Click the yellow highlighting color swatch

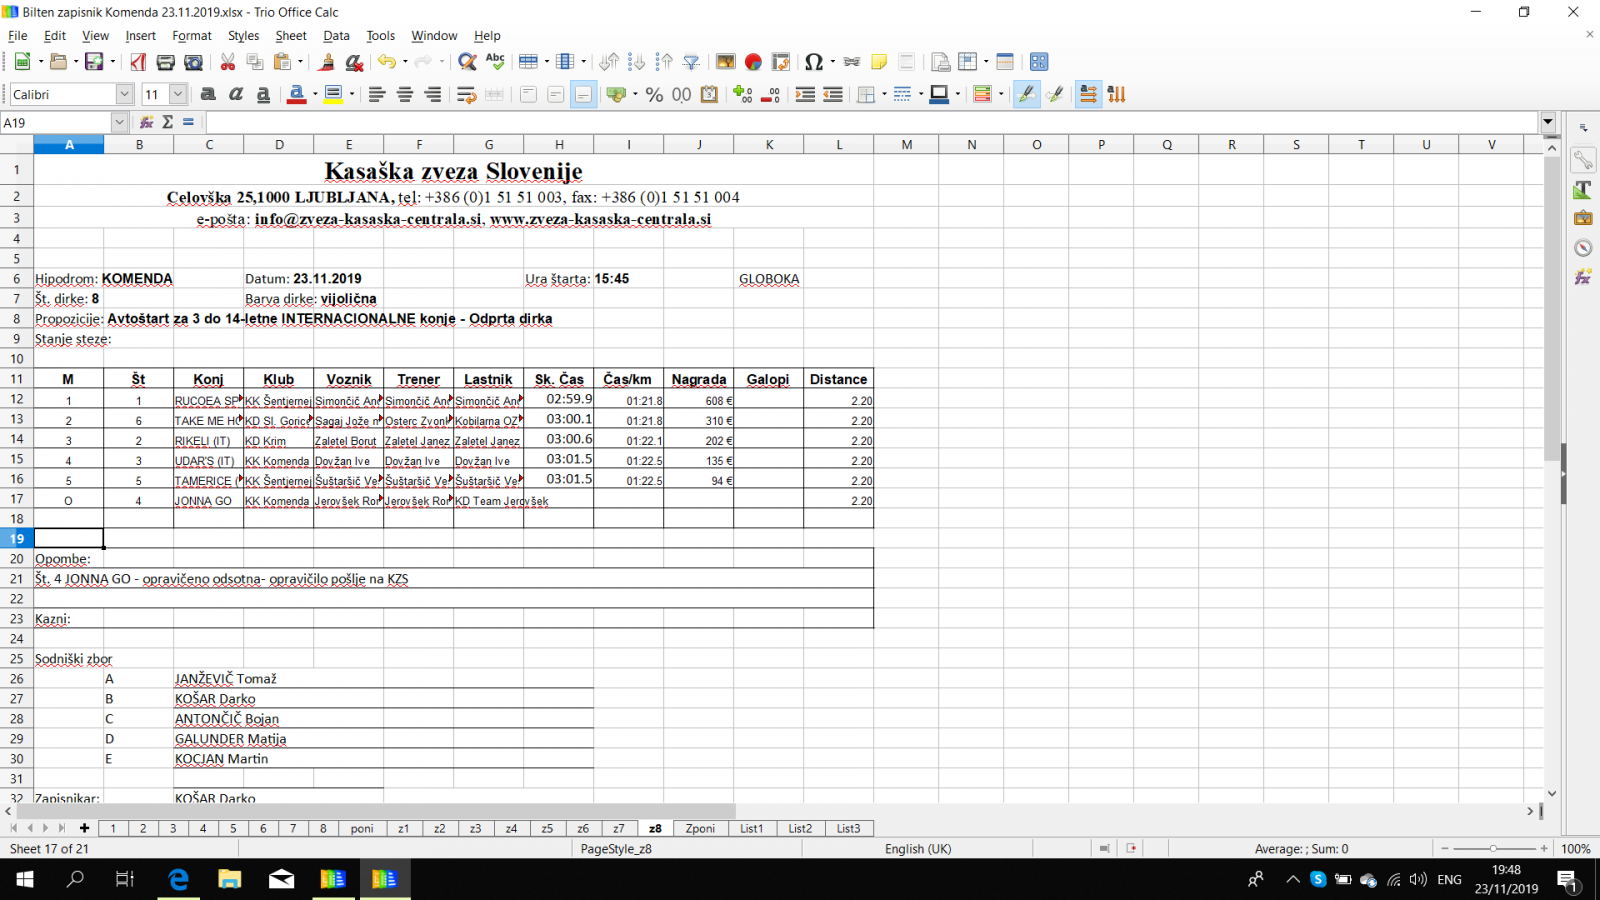333,94
